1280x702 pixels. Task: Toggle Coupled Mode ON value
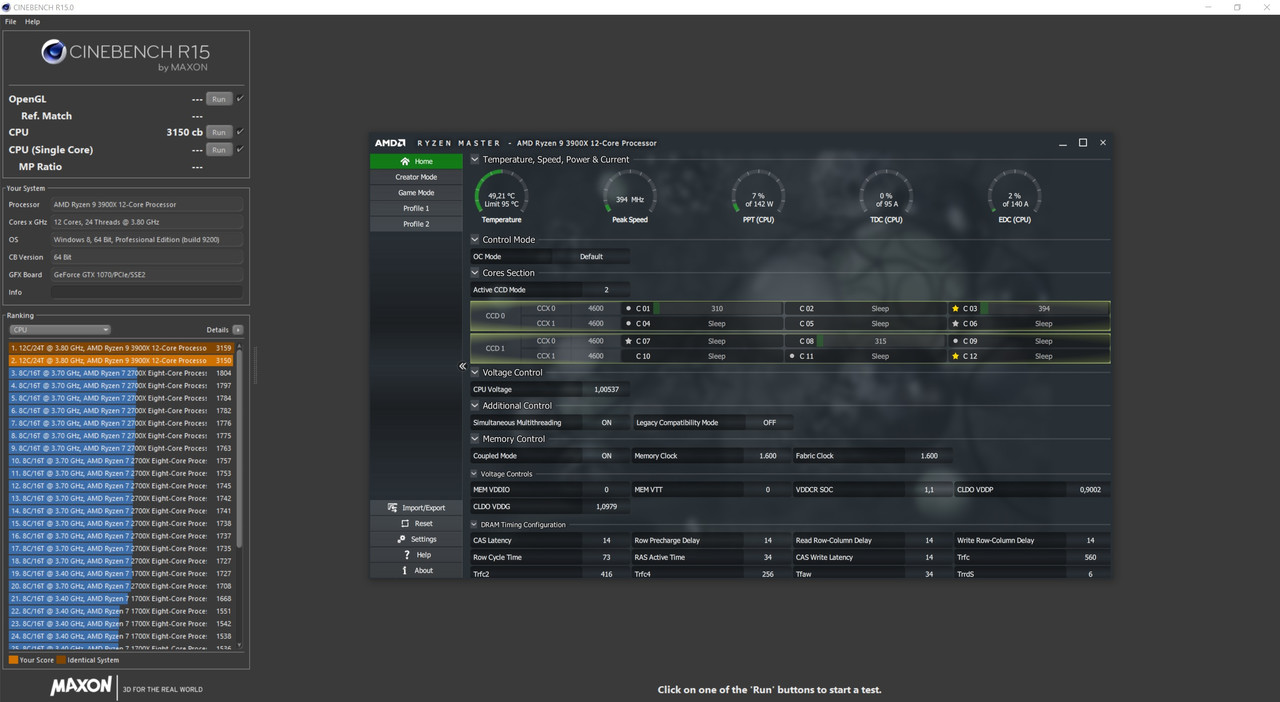(606, 456)
